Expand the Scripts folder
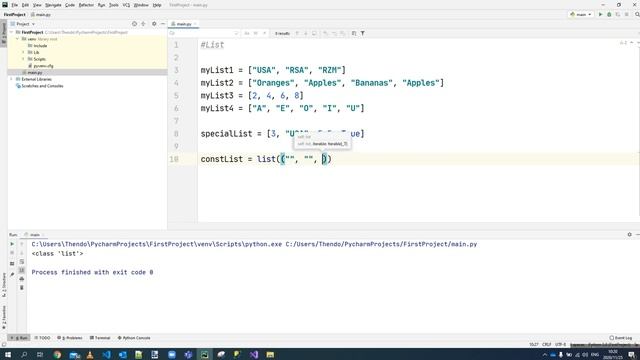 pos(23,59)
